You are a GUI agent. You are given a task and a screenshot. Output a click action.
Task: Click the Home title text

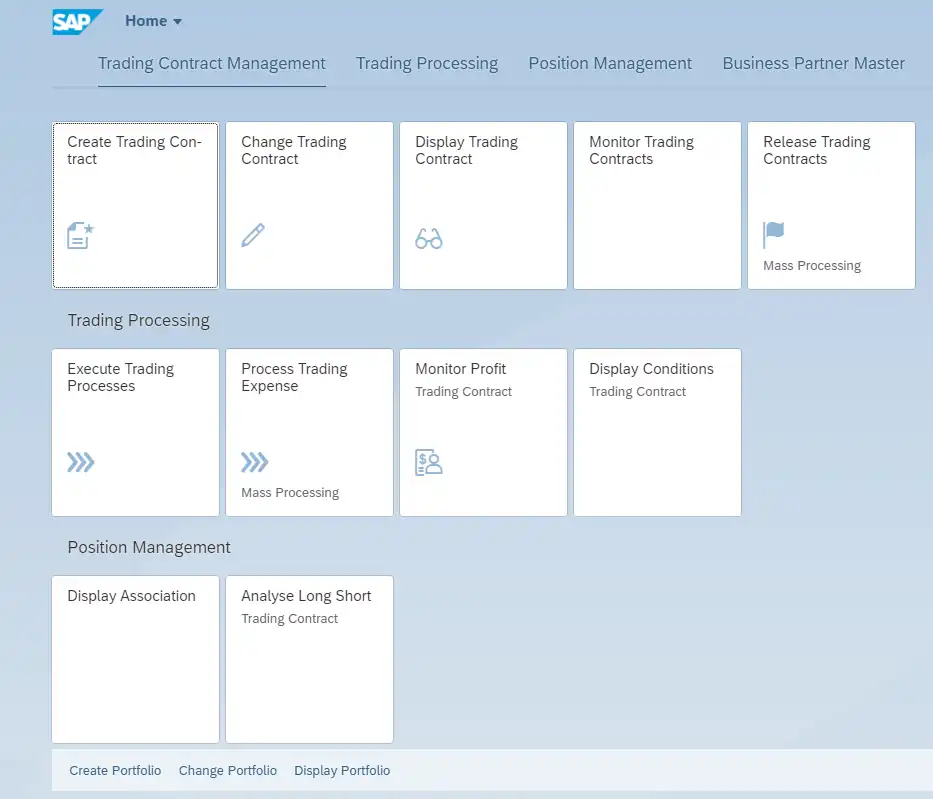click(146, 21)
